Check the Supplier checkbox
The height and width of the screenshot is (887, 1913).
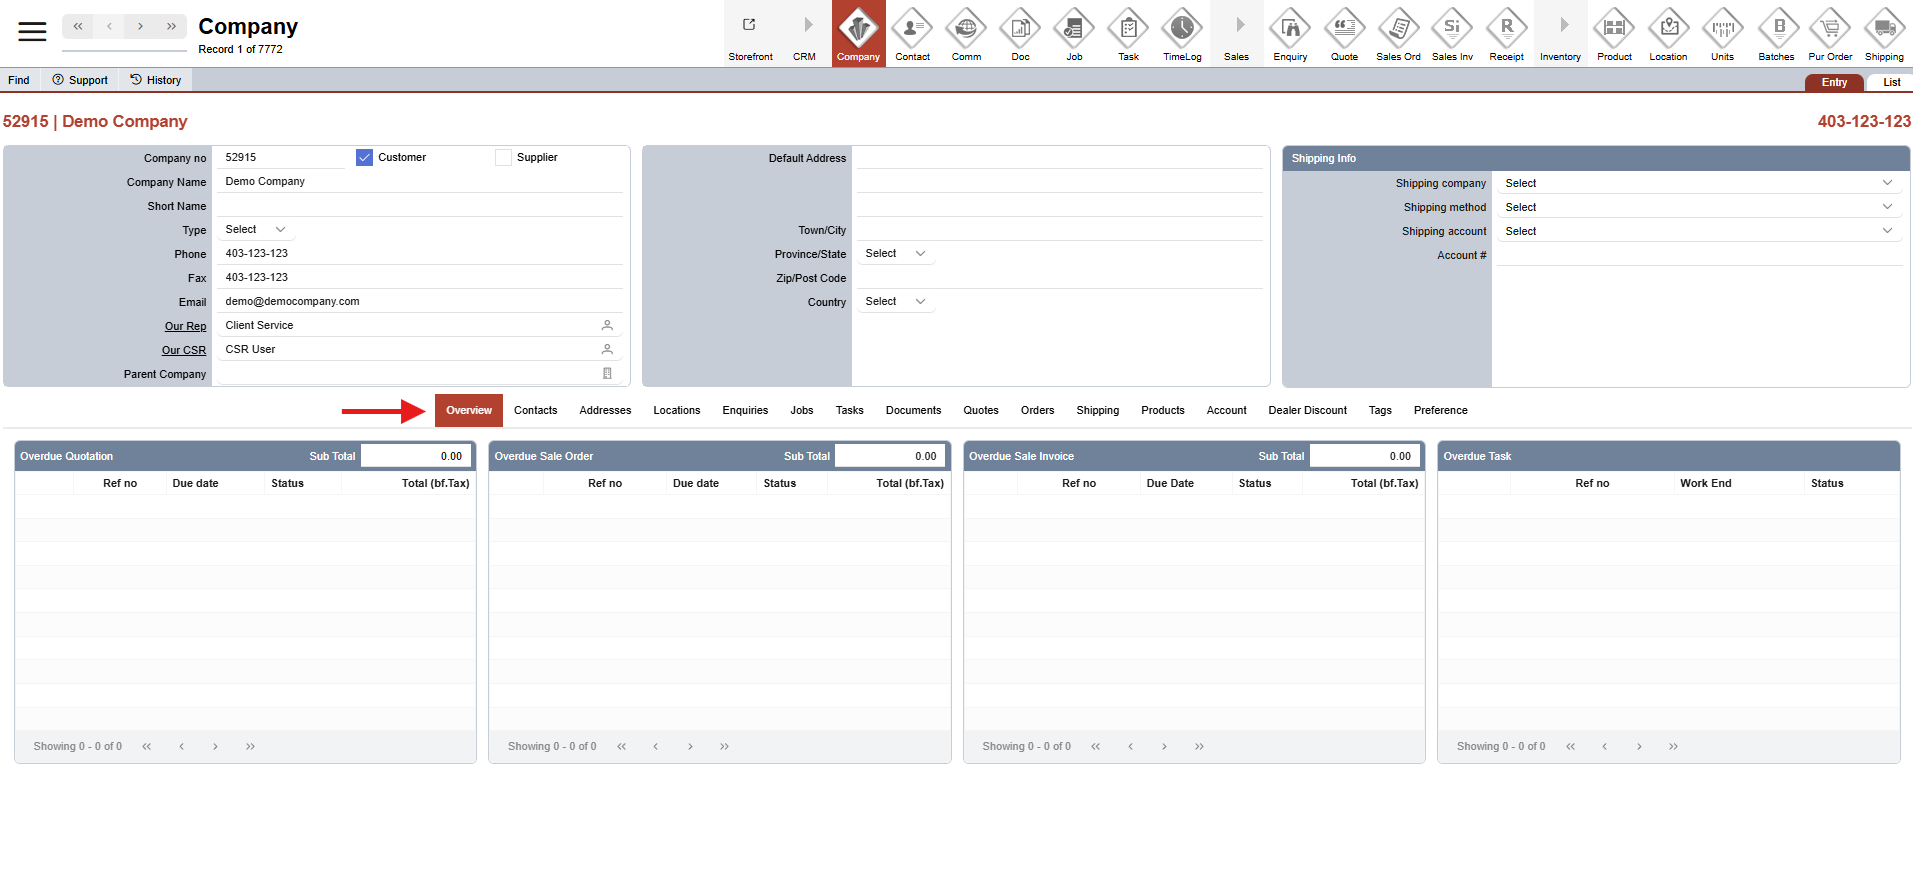[x=504, y=158]
